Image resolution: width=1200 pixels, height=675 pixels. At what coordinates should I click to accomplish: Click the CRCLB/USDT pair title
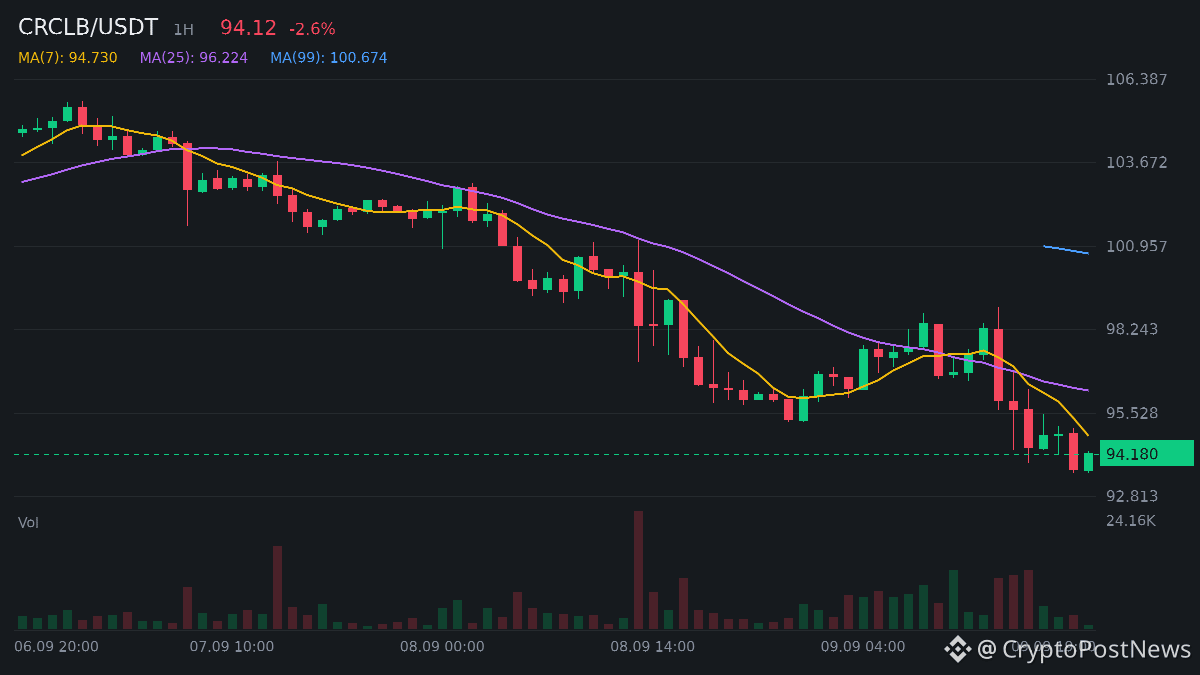tap(88, 28)
